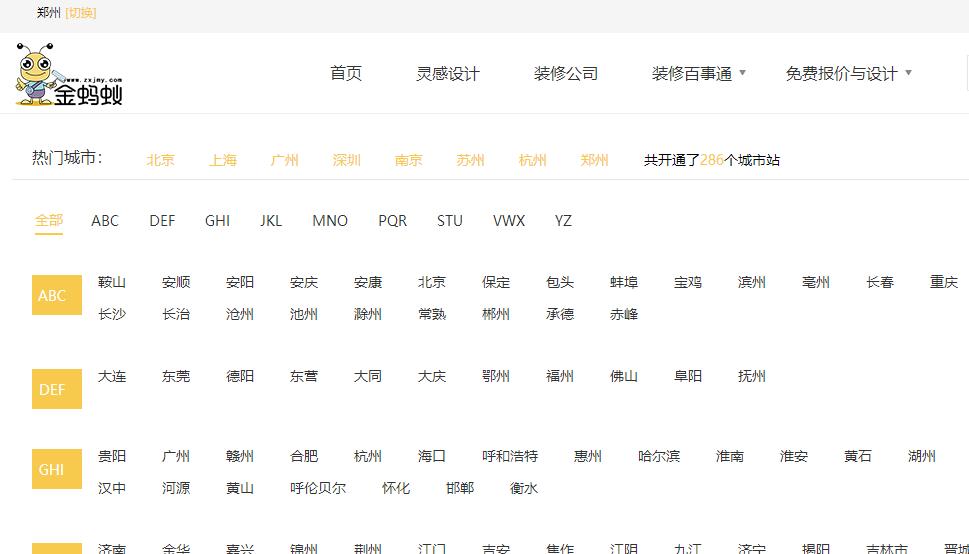Image resolution: width=969 pixels, height=554 pixels.
Task: Expand the 免费报价与设计 dropdown menu
Action: pyautogui.click(x=848, y=74)
